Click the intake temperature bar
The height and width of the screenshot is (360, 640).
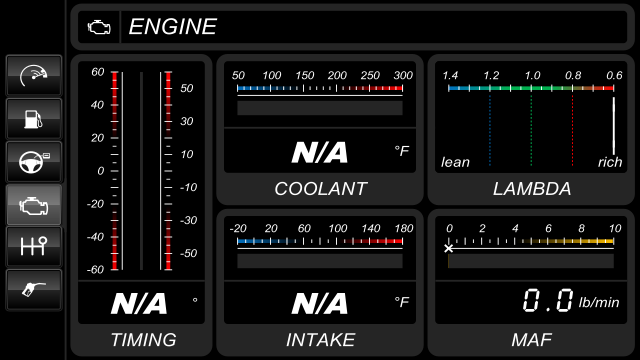(320, 261)
